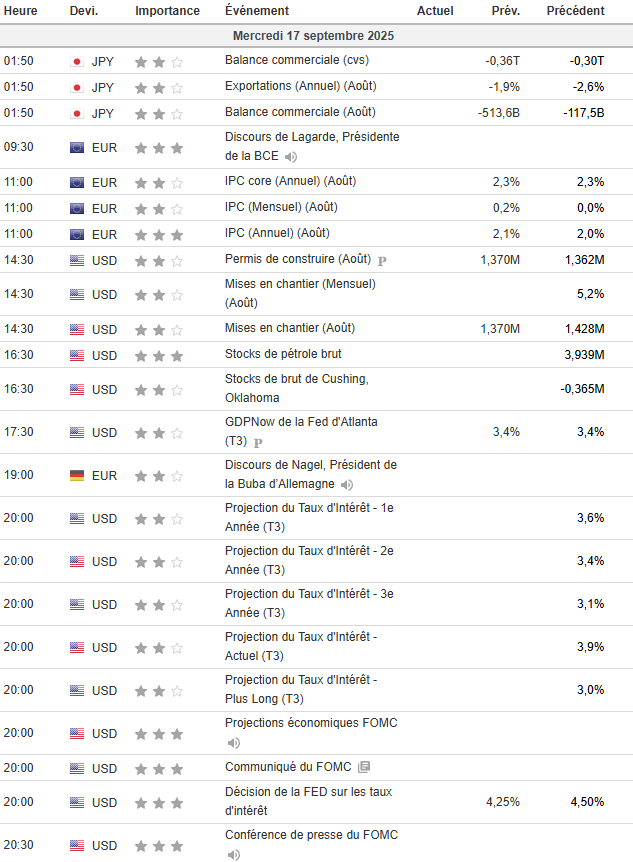The height and width of the screenshot is (862, 633).
Task: Click the Importance column header
Action: point(167,10)
